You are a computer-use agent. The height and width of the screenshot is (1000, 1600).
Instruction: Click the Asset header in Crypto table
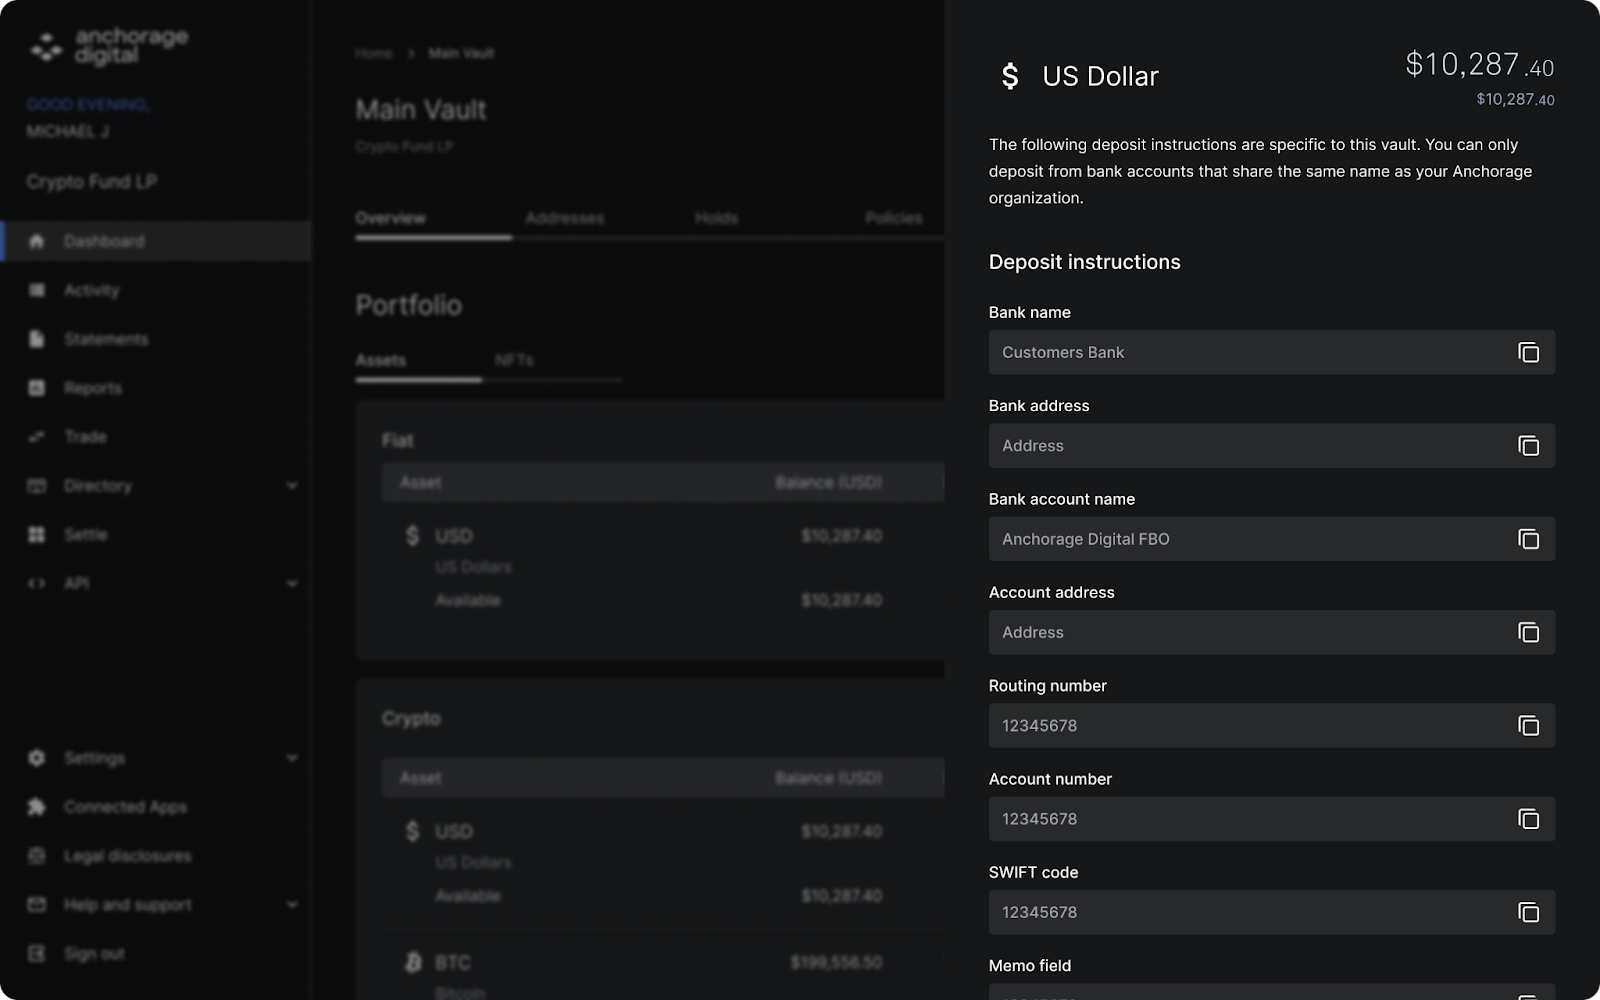pyautogui.click(x=420, y=778)
